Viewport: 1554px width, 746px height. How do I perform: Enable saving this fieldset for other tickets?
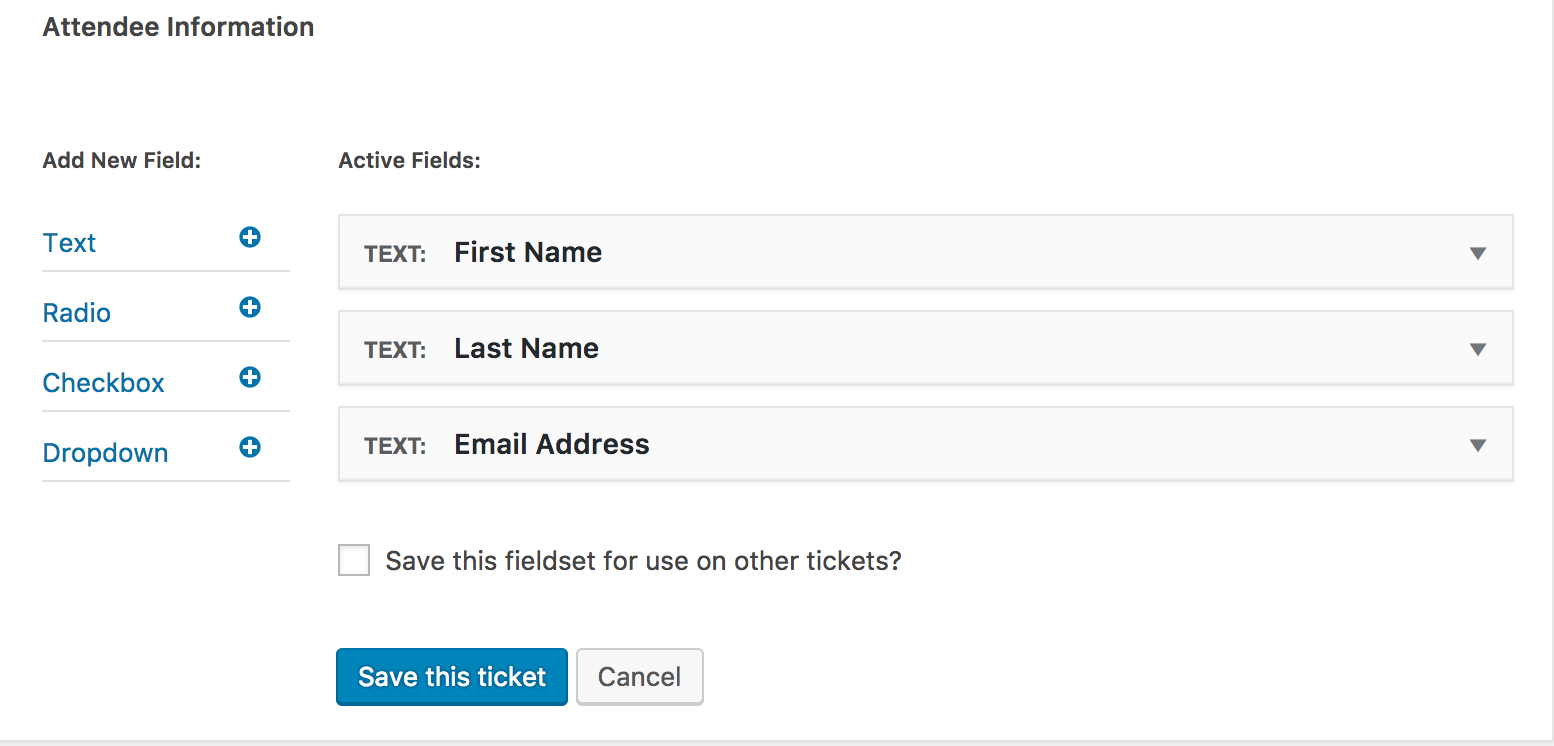coord(354,560)
